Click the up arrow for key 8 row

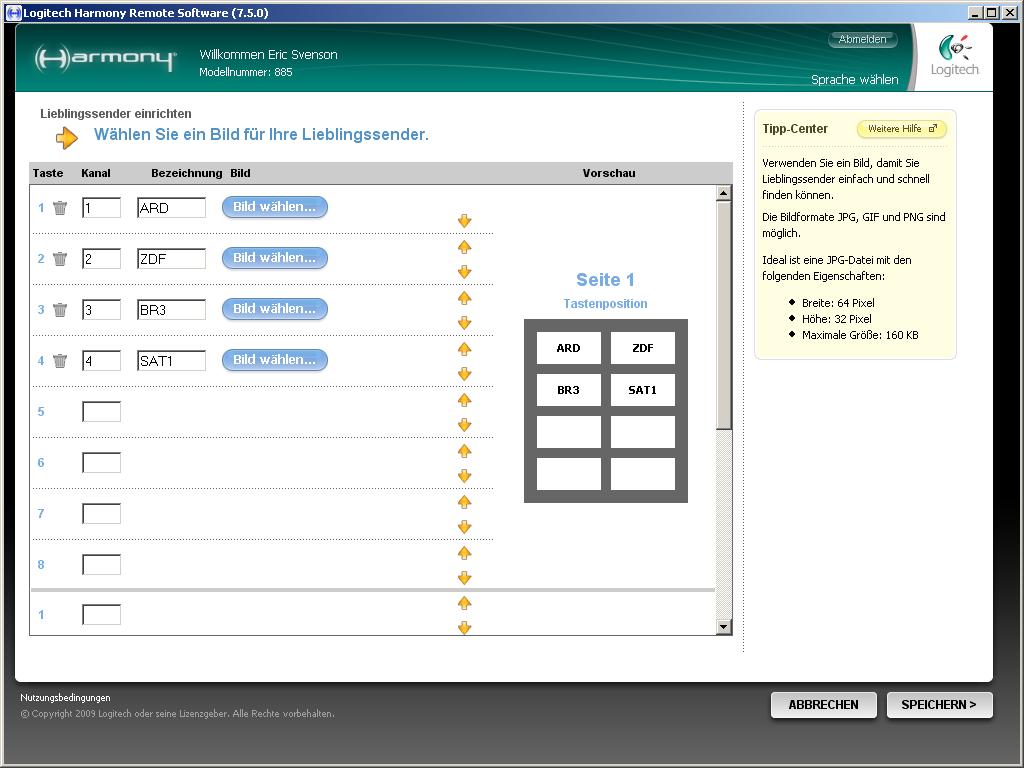[464, 552]
